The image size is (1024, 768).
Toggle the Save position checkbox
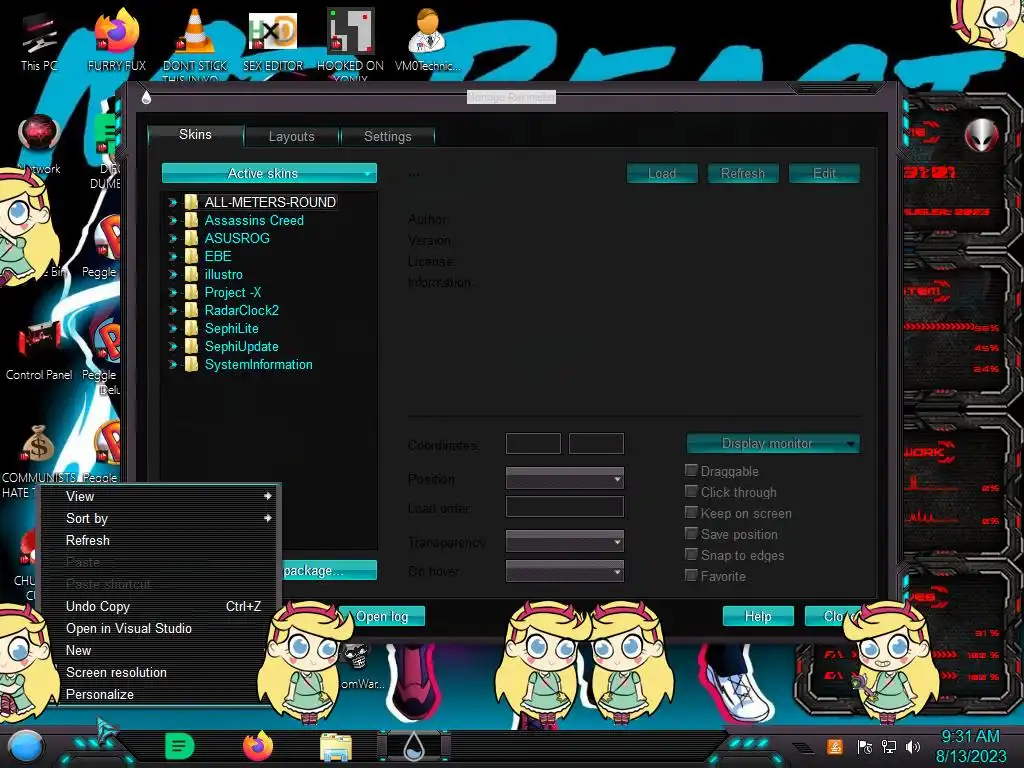pyautogui.click(x=691, y=534)
